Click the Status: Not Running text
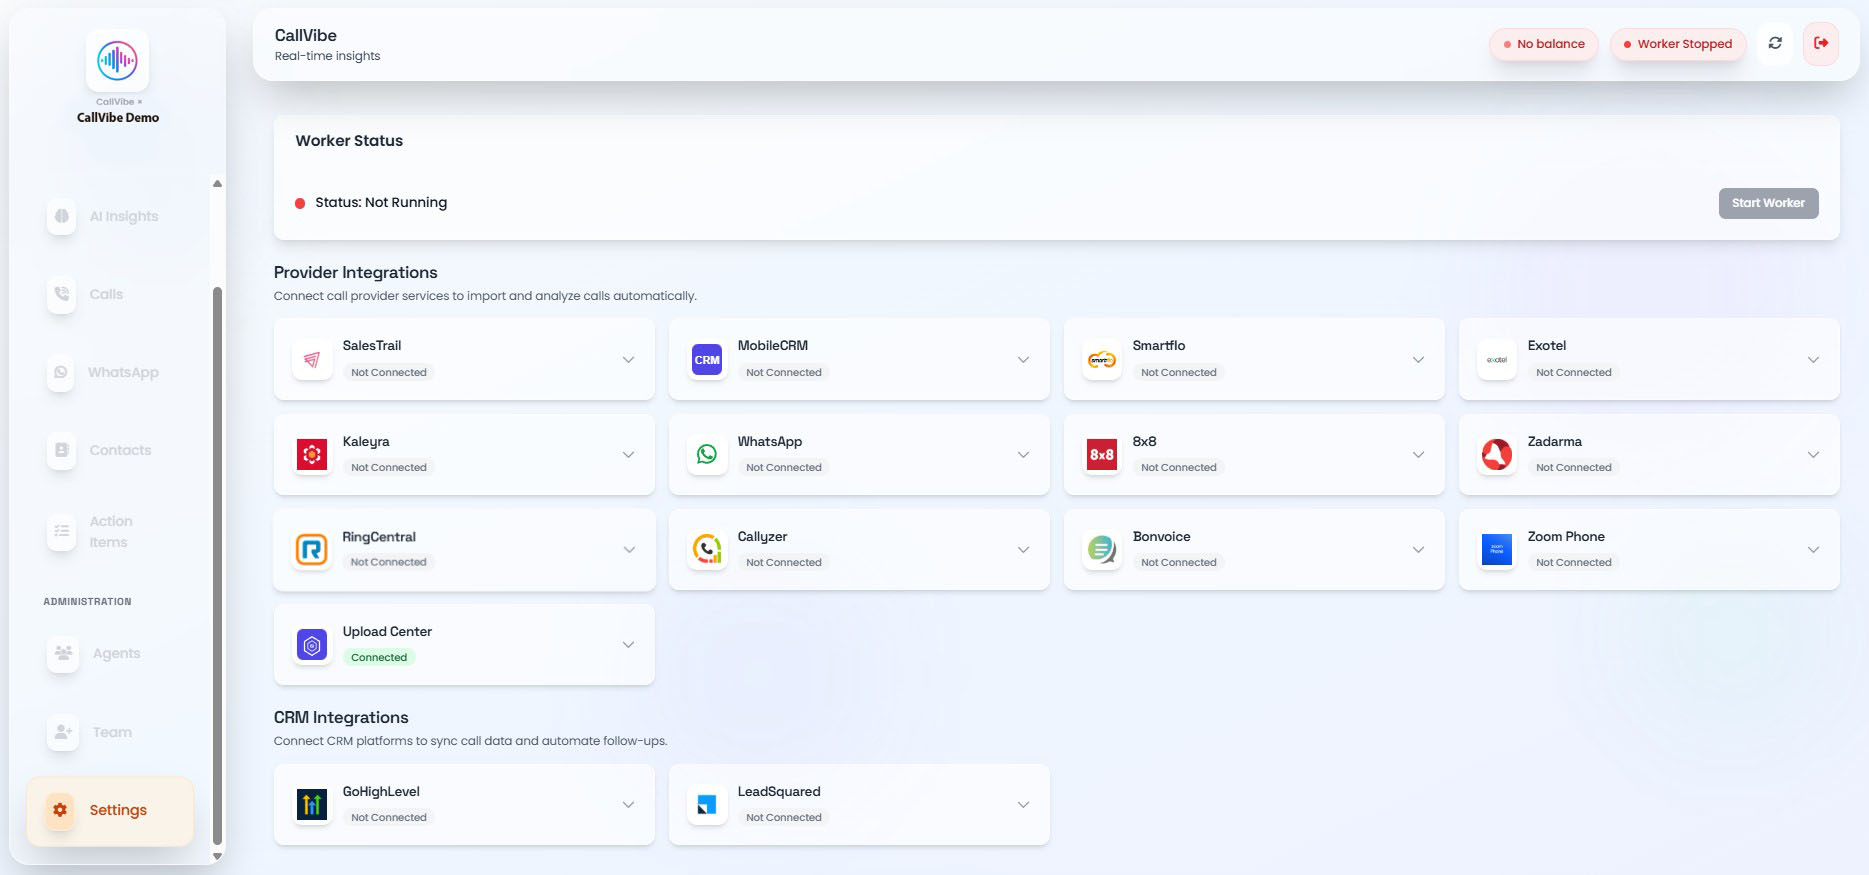The height and width of the screenshot is (875, 1869). (381, 202)
